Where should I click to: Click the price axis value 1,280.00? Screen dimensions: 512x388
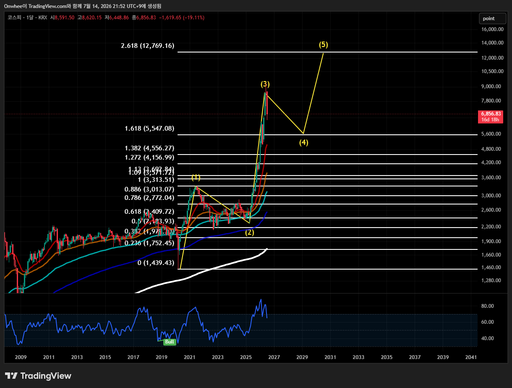point(491,280)
